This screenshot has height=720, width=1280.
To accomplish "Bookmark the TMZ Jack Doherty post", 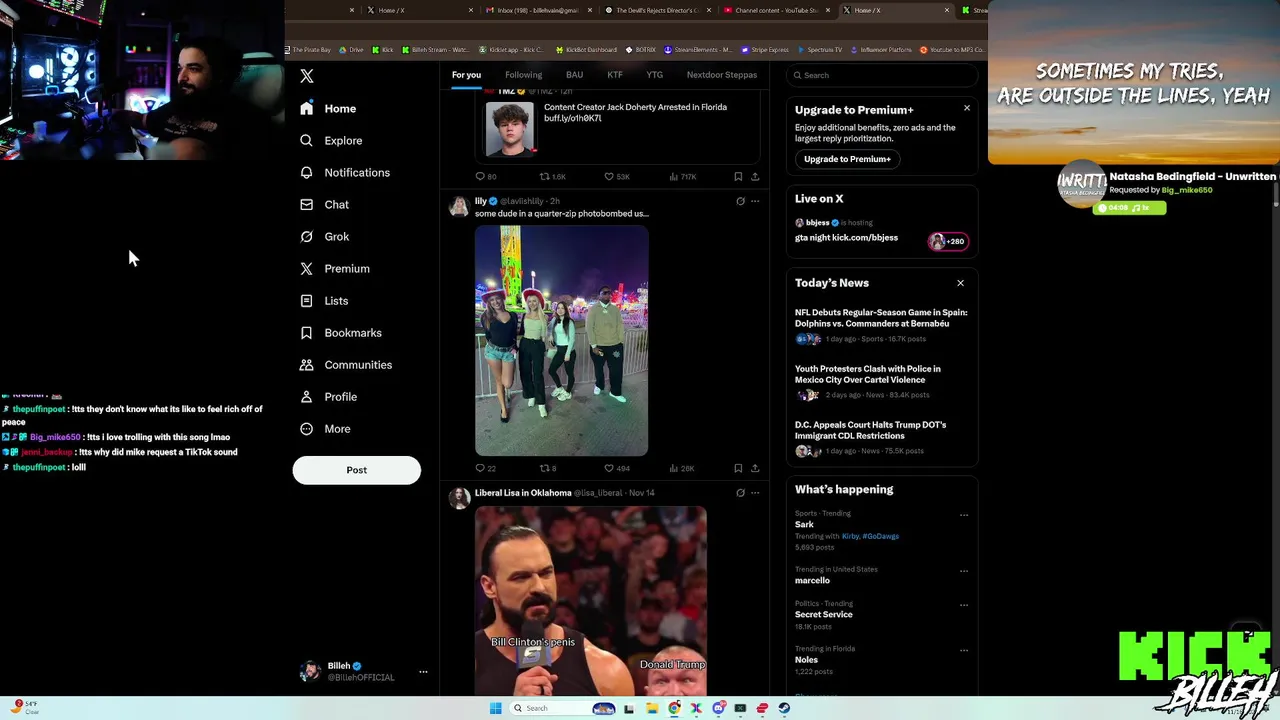I will pos(738,177).
